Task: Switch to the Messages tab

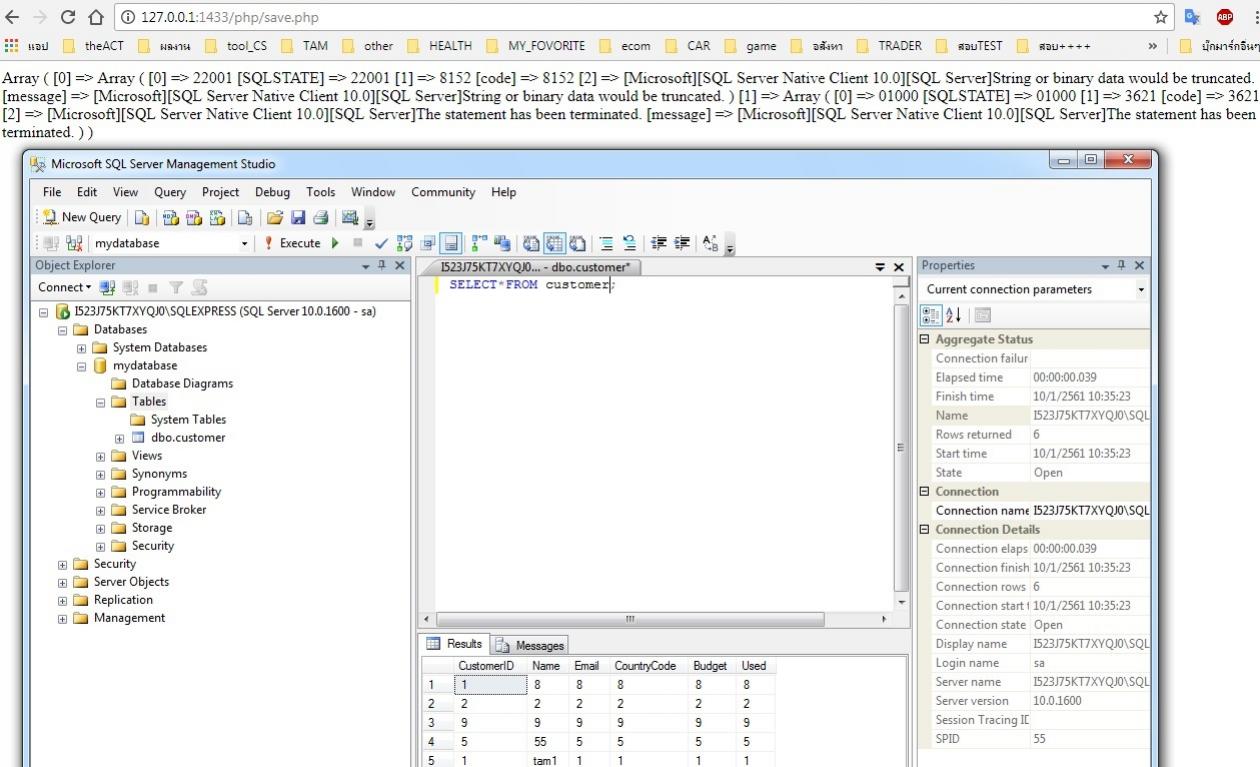Action: click(530, 645)
